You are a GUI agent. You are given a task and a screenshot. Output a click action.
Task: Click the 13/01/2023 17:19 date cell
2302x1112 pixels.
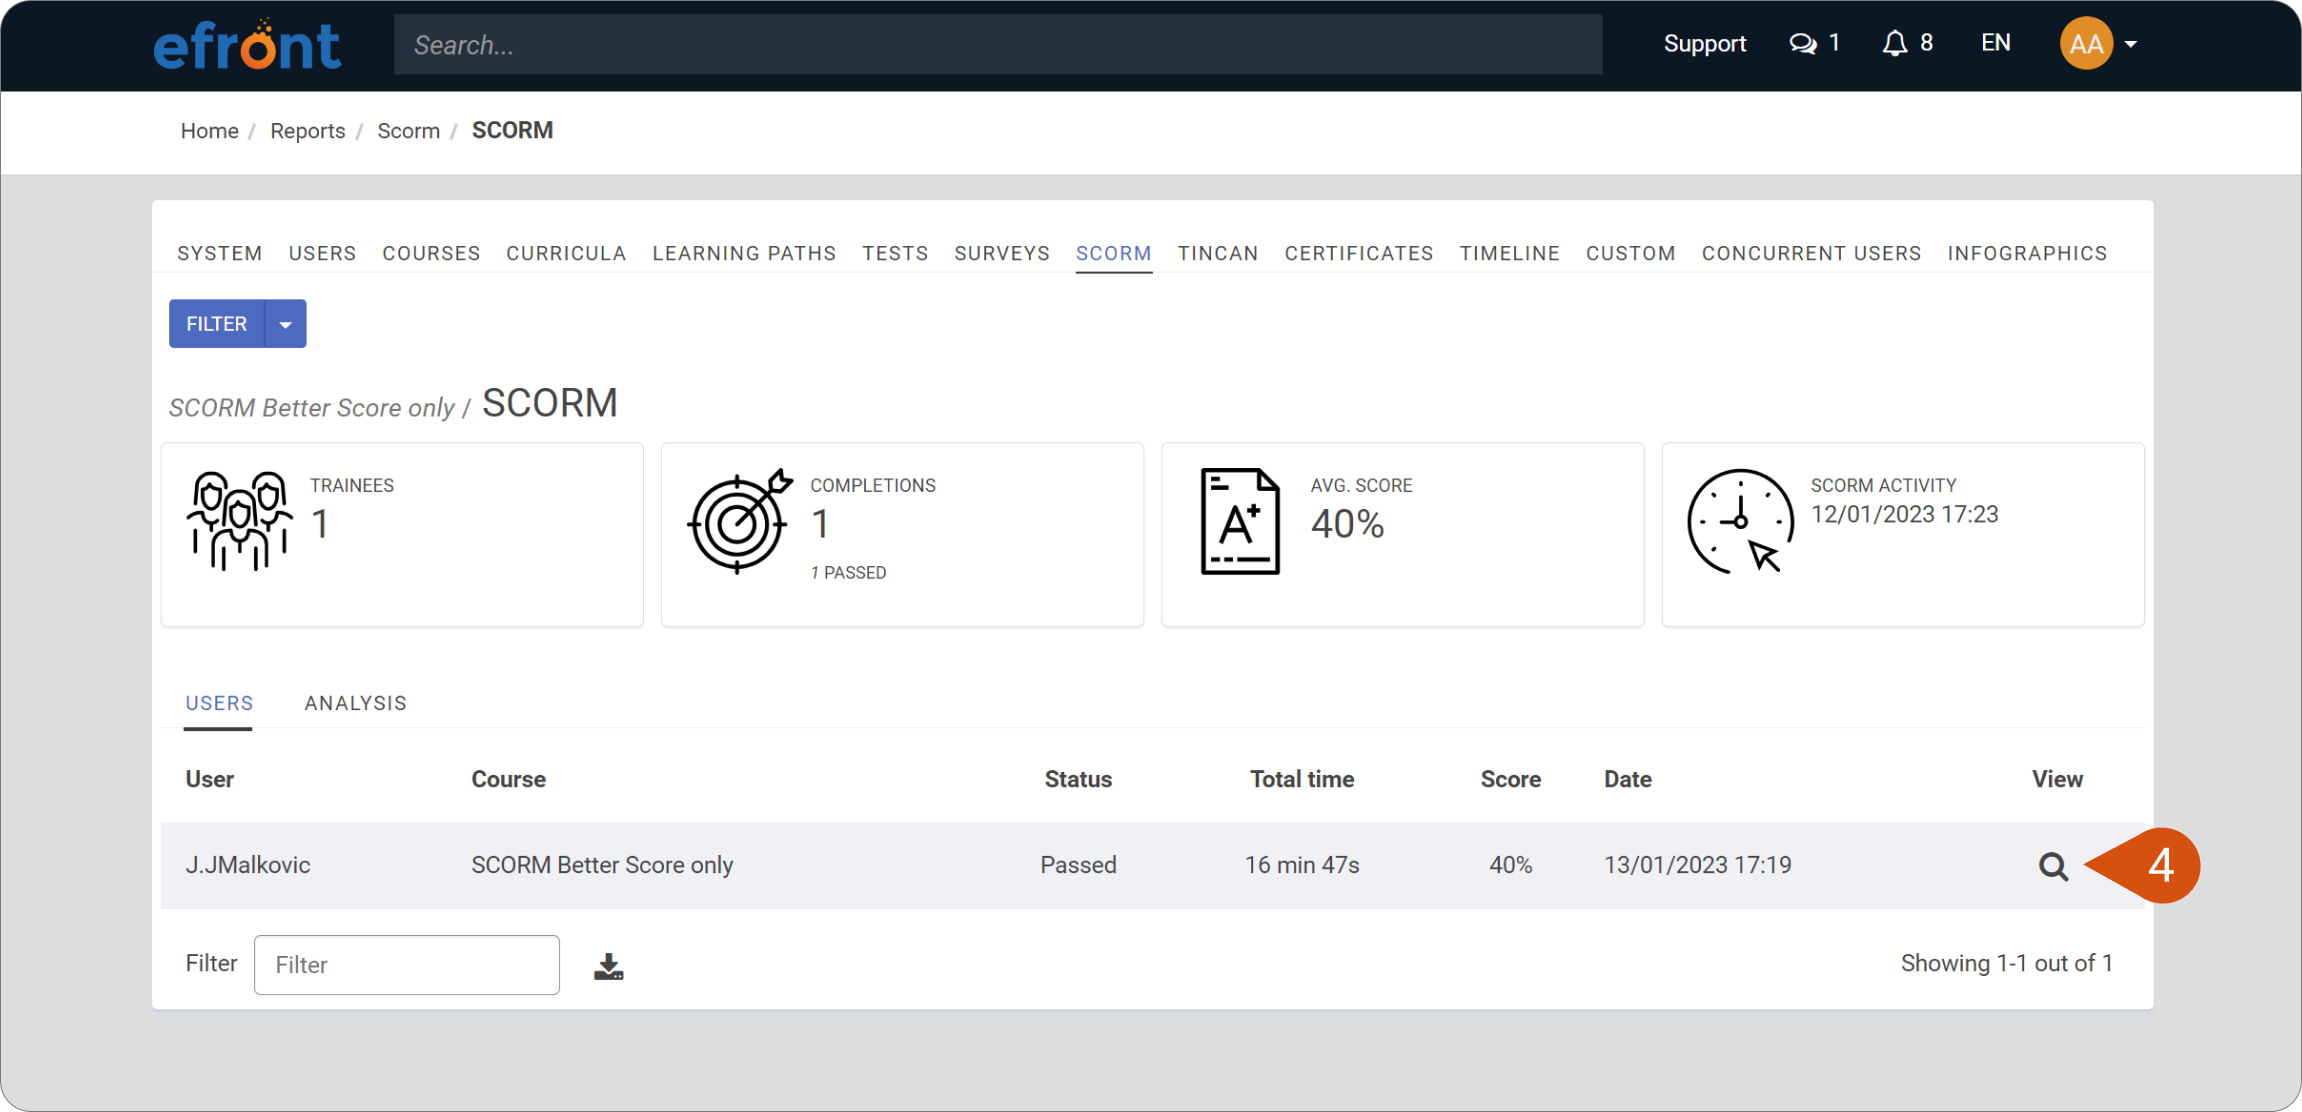coord(1697,865)
